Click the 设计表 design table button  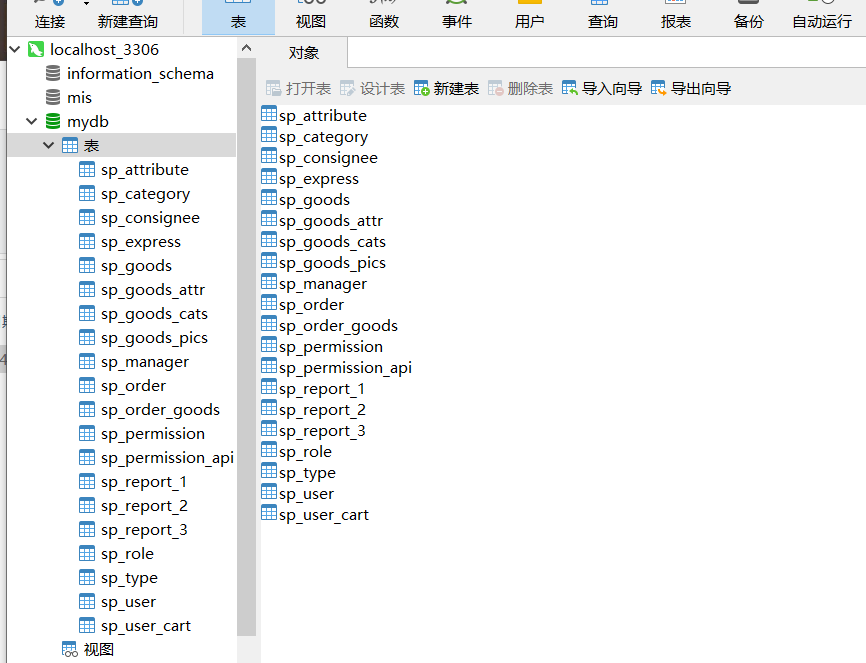[x=372, y=88]
